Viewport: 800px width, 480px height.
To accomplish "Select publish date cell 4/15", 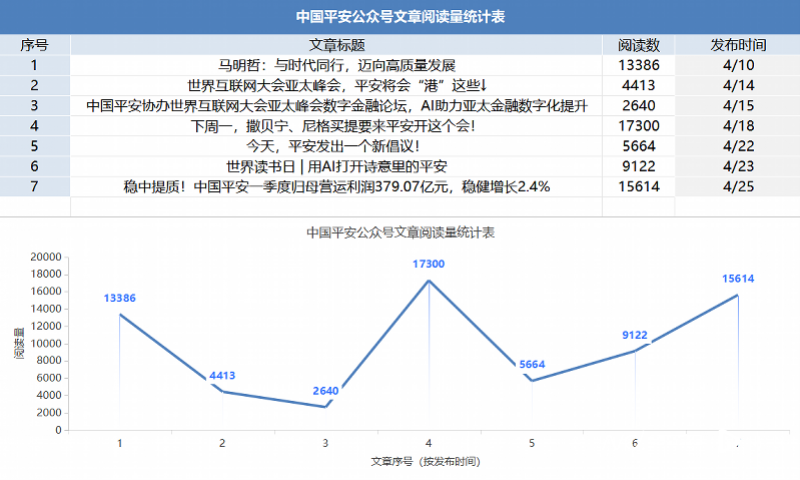I will coord(738,106).
